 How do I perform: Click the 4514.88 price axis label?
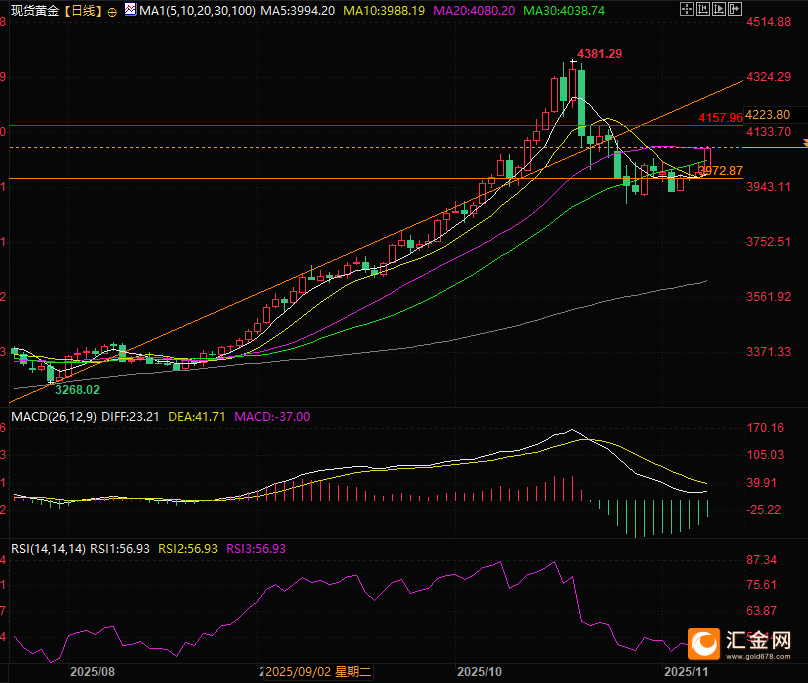[768, 22]
